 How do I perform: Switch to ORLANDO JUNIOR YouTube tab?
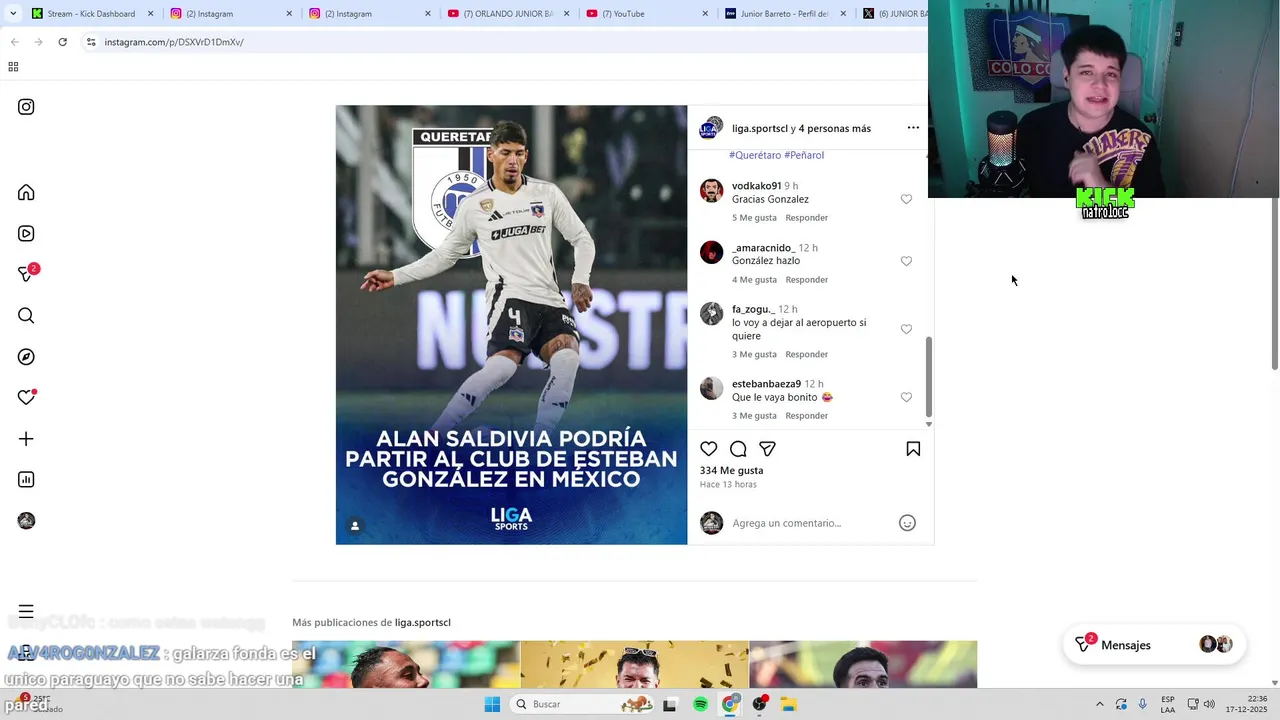click(x=508, y=14)
